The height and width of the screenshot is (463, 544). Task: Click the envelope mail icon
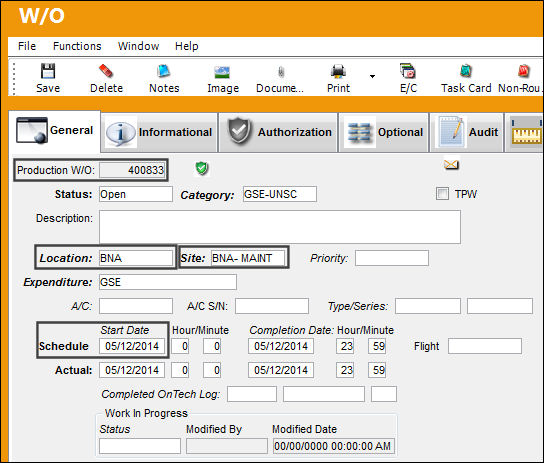click(451, 164)
